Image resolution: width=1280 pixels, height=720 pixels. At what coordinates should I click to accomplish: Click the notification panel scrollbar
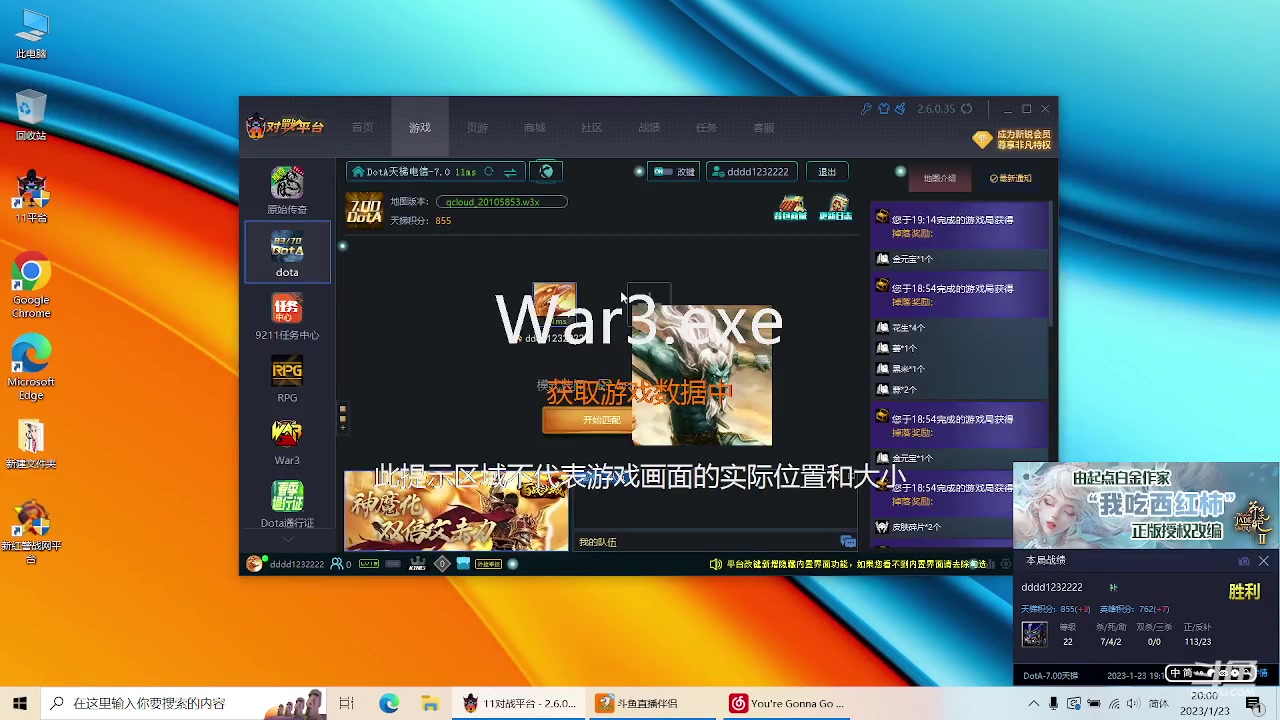[x=1051, y=262]
